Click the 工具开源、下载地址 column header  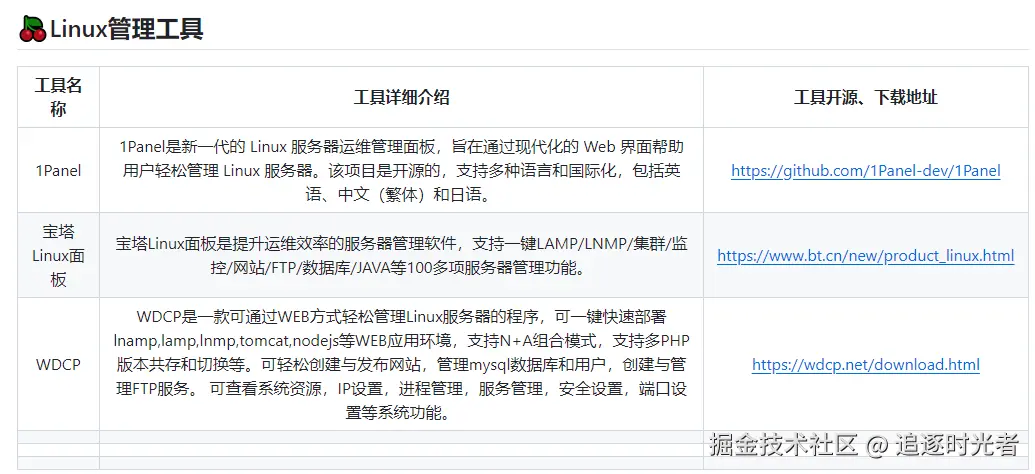865,98
